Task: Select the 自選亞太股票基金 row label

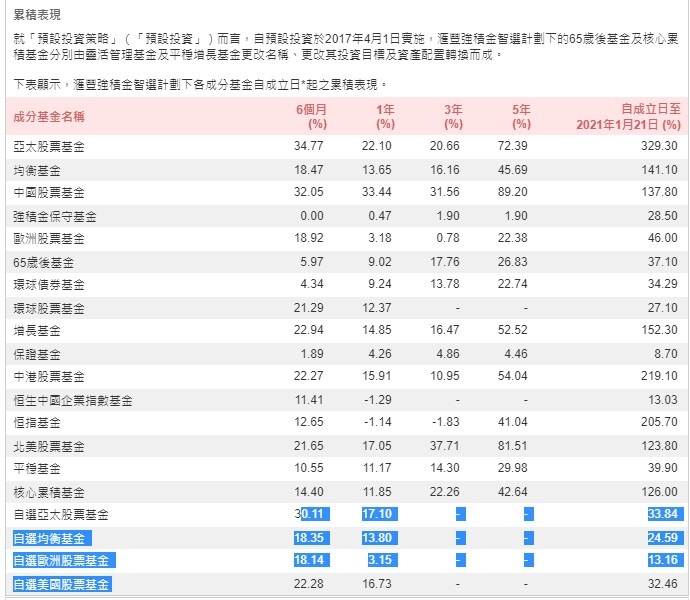Action: coord(61,515)
